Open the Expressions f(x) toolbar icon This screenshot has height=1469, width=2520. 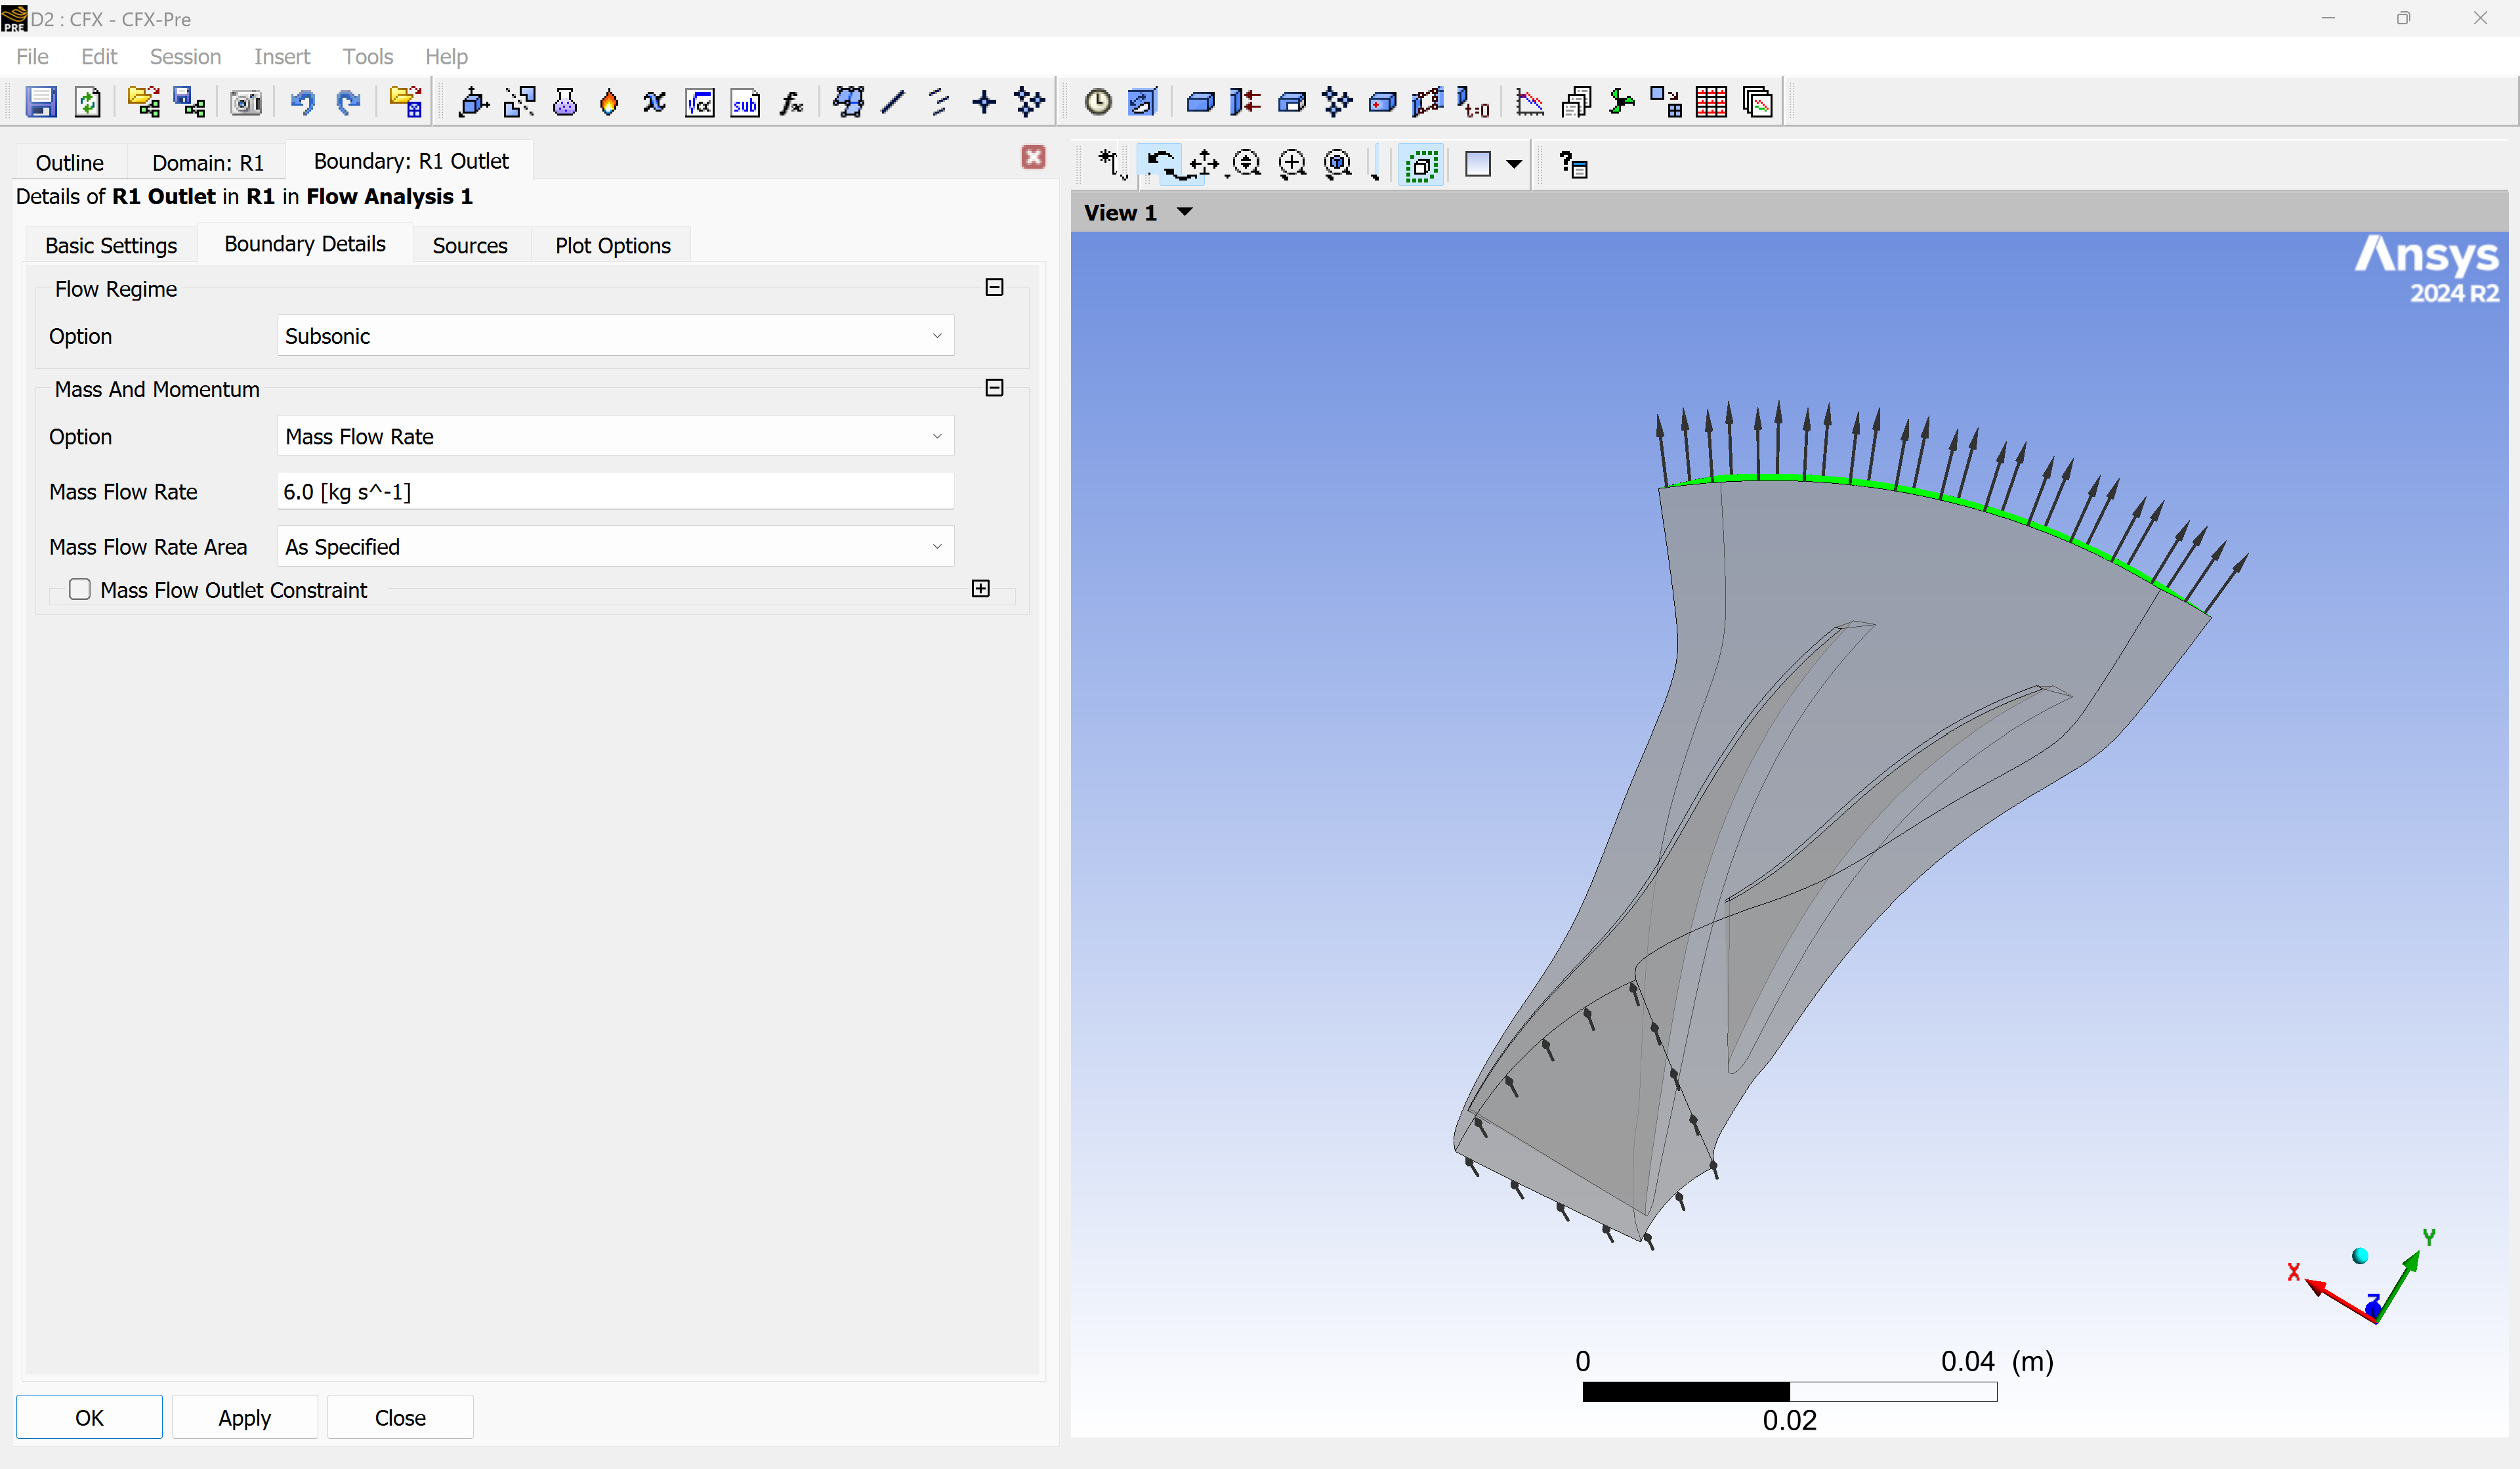click(x=791, y=102)
